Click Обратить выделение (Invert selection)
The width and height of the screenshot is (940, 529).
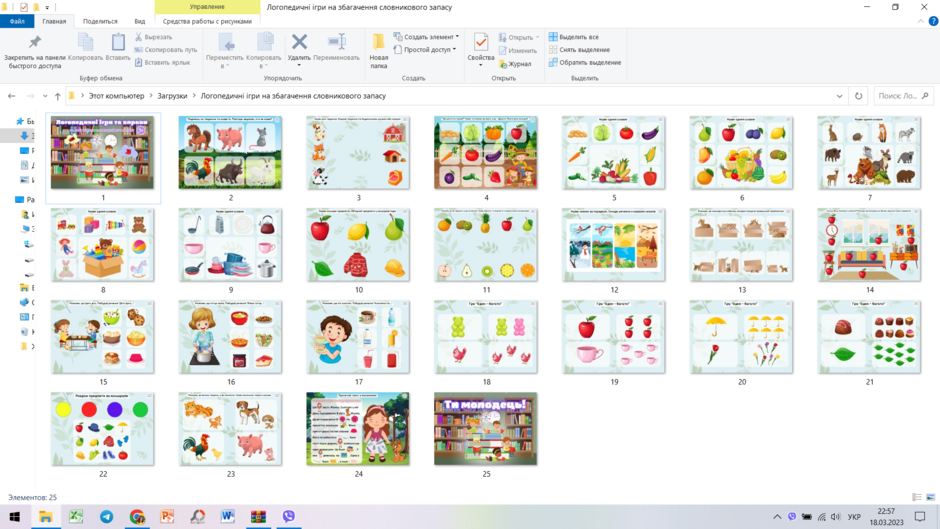tap(585, 62)
